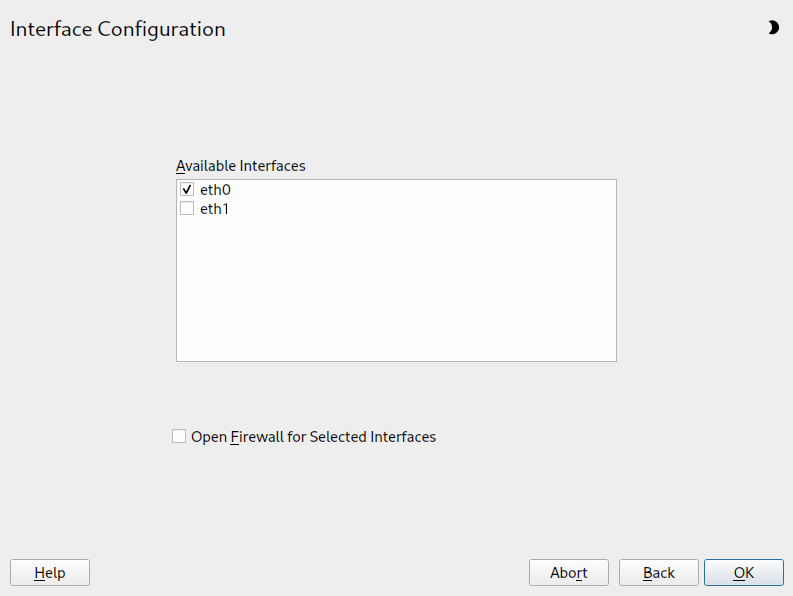Click the Open Firewall for Selected Interfaces label
The height and width of the screenshot is (596, 793).
313,437
